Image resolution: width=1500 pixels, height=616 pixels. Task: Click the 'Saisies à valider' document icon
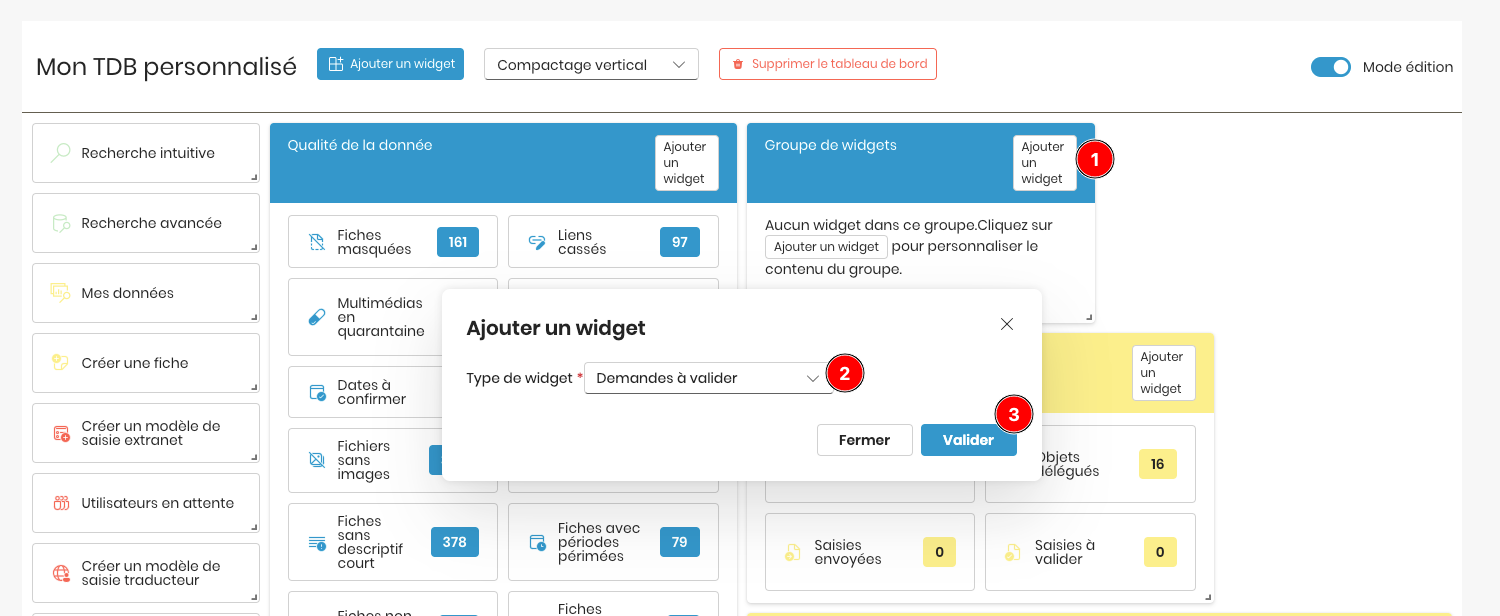pyautogui.click(x=1013, y=552)
